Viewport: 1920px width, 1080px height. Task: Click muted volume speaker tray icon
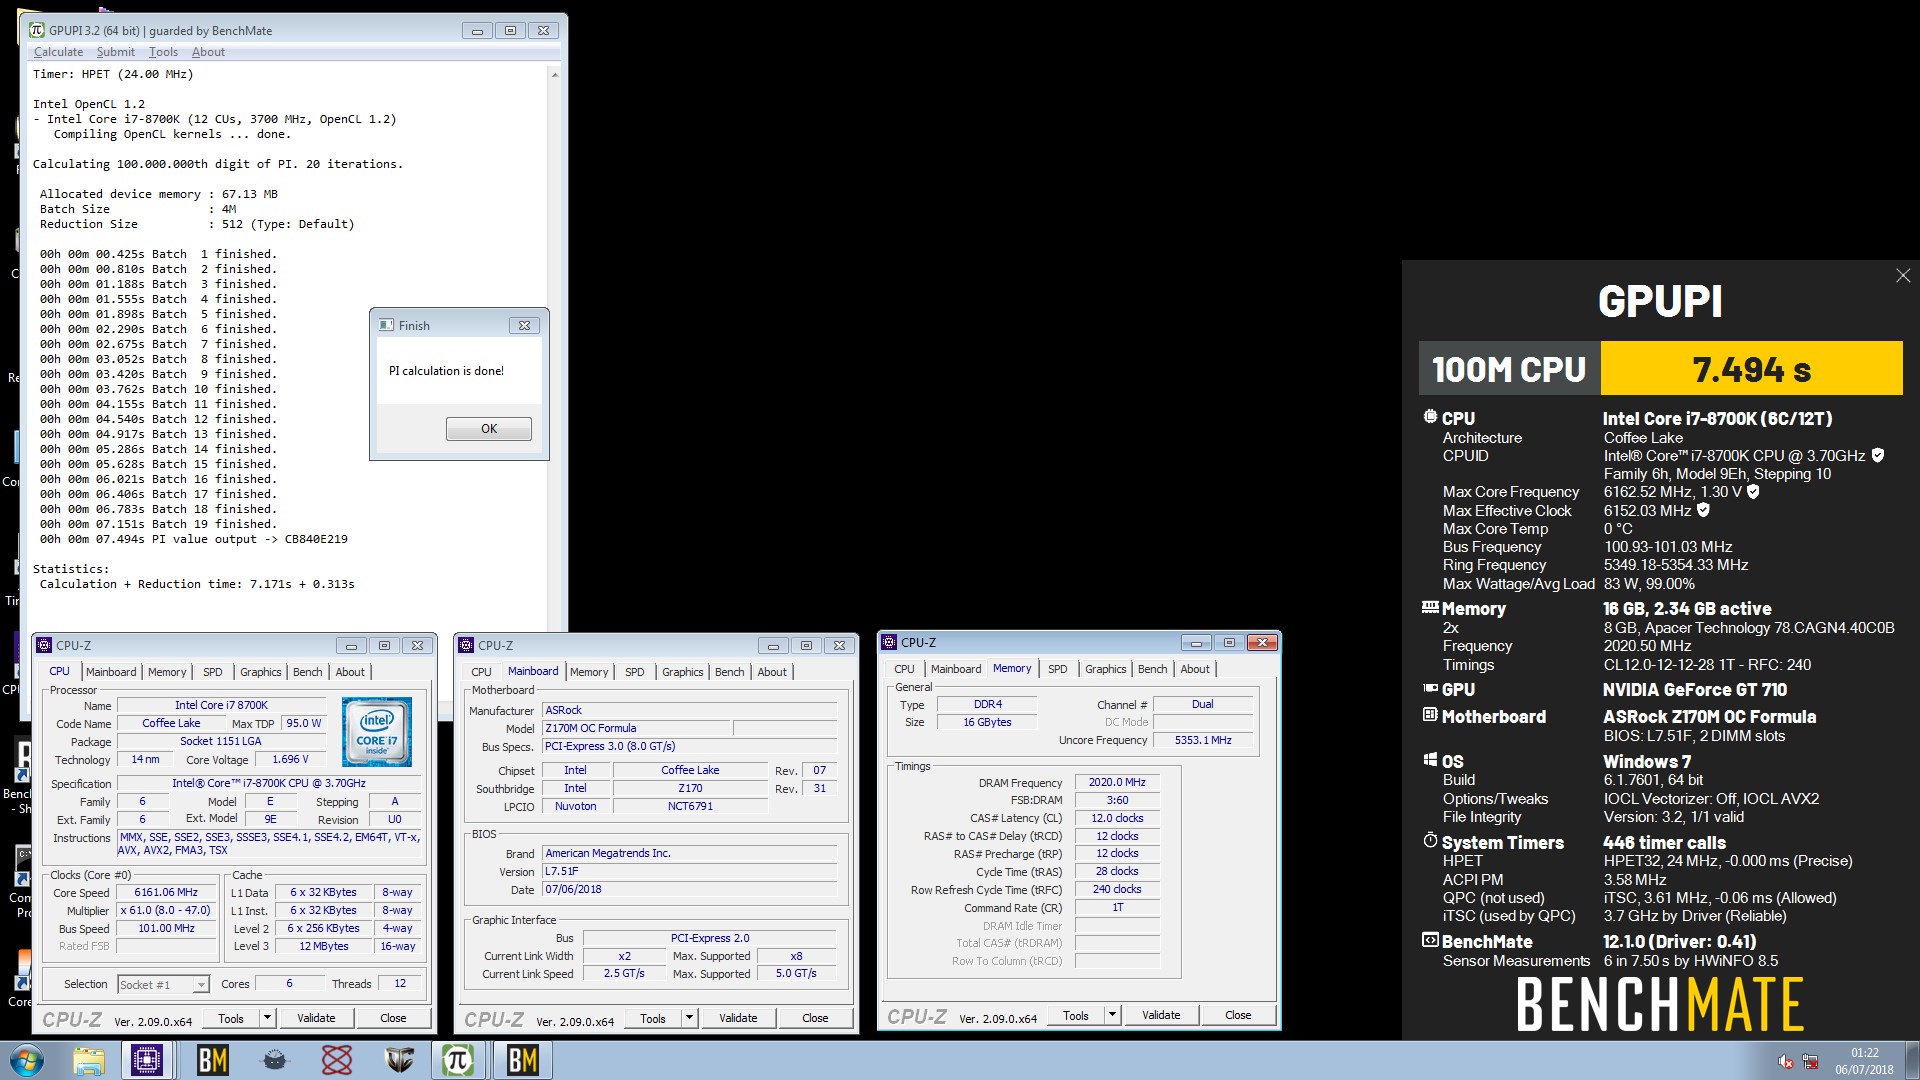click(x=1786, y=1061)
